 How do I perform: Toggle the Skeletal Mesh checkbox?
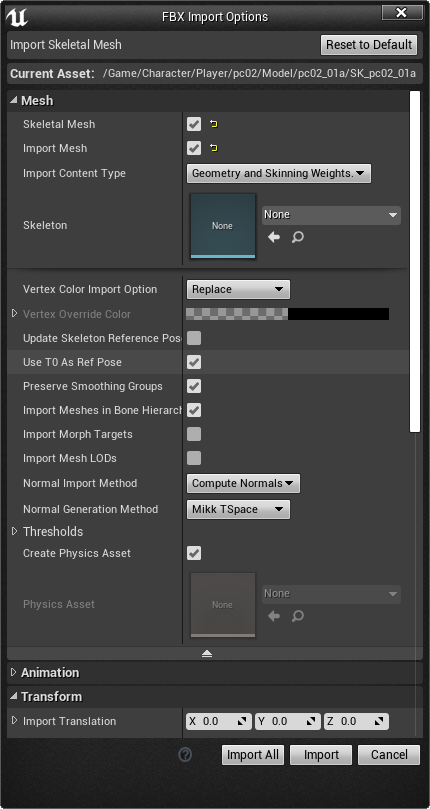[194, 124]
